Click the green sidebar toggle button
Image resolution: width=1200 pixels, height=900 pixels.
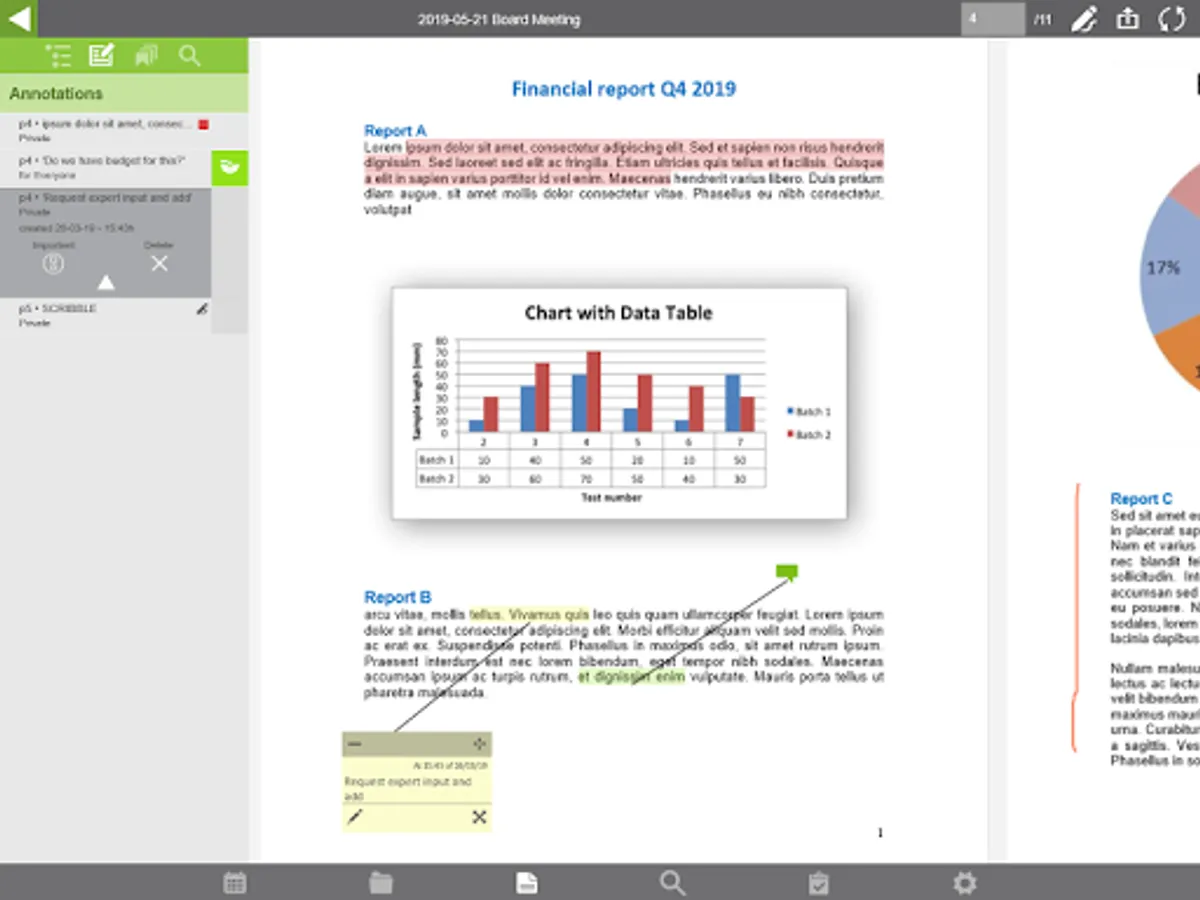point(229,168)
